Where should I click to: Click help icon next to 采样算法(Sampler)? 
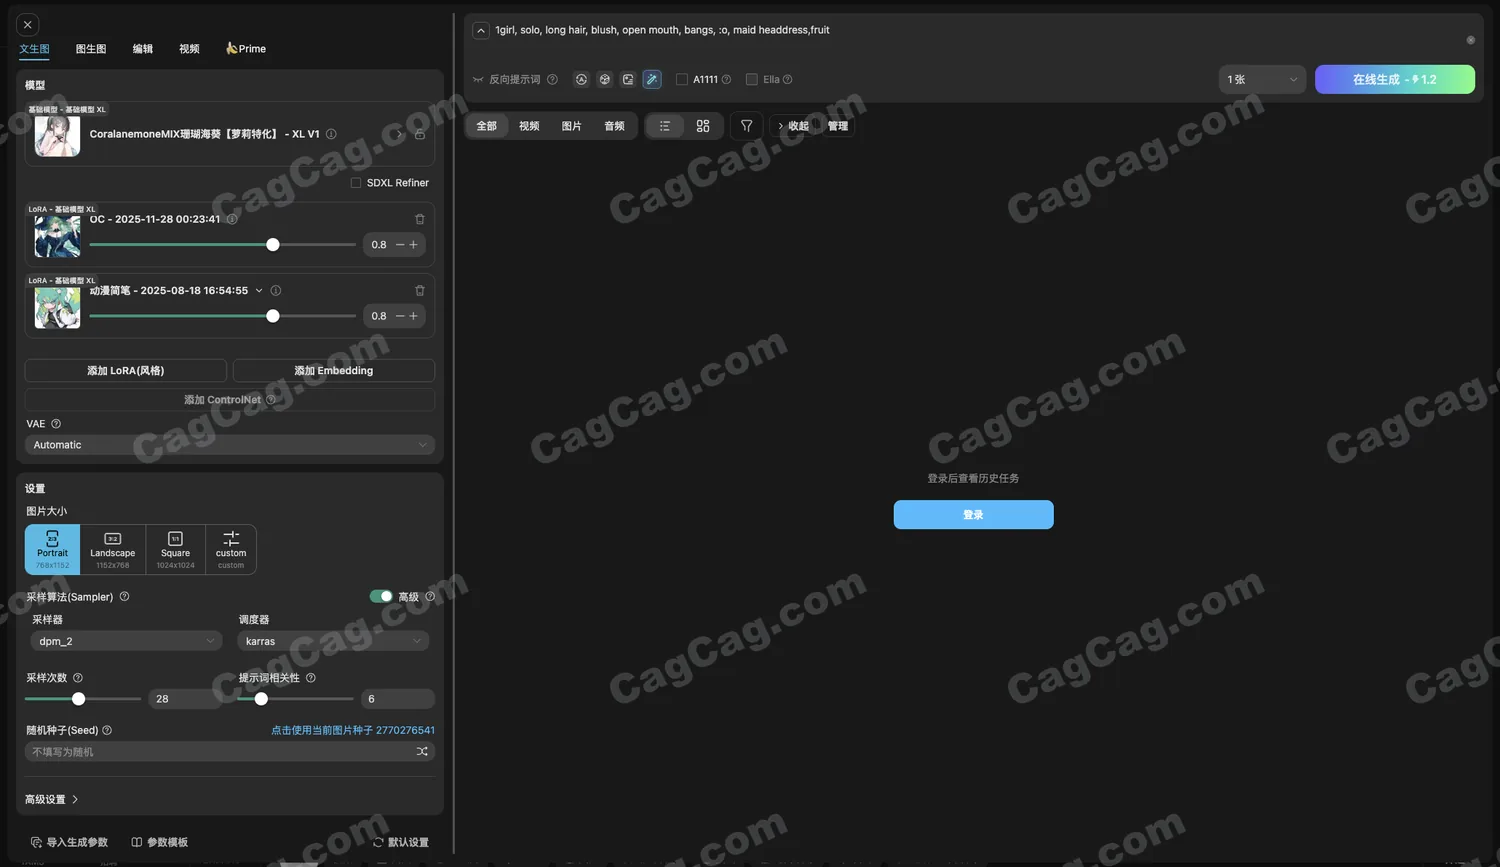pyautogui.click(x=125, y=597)
